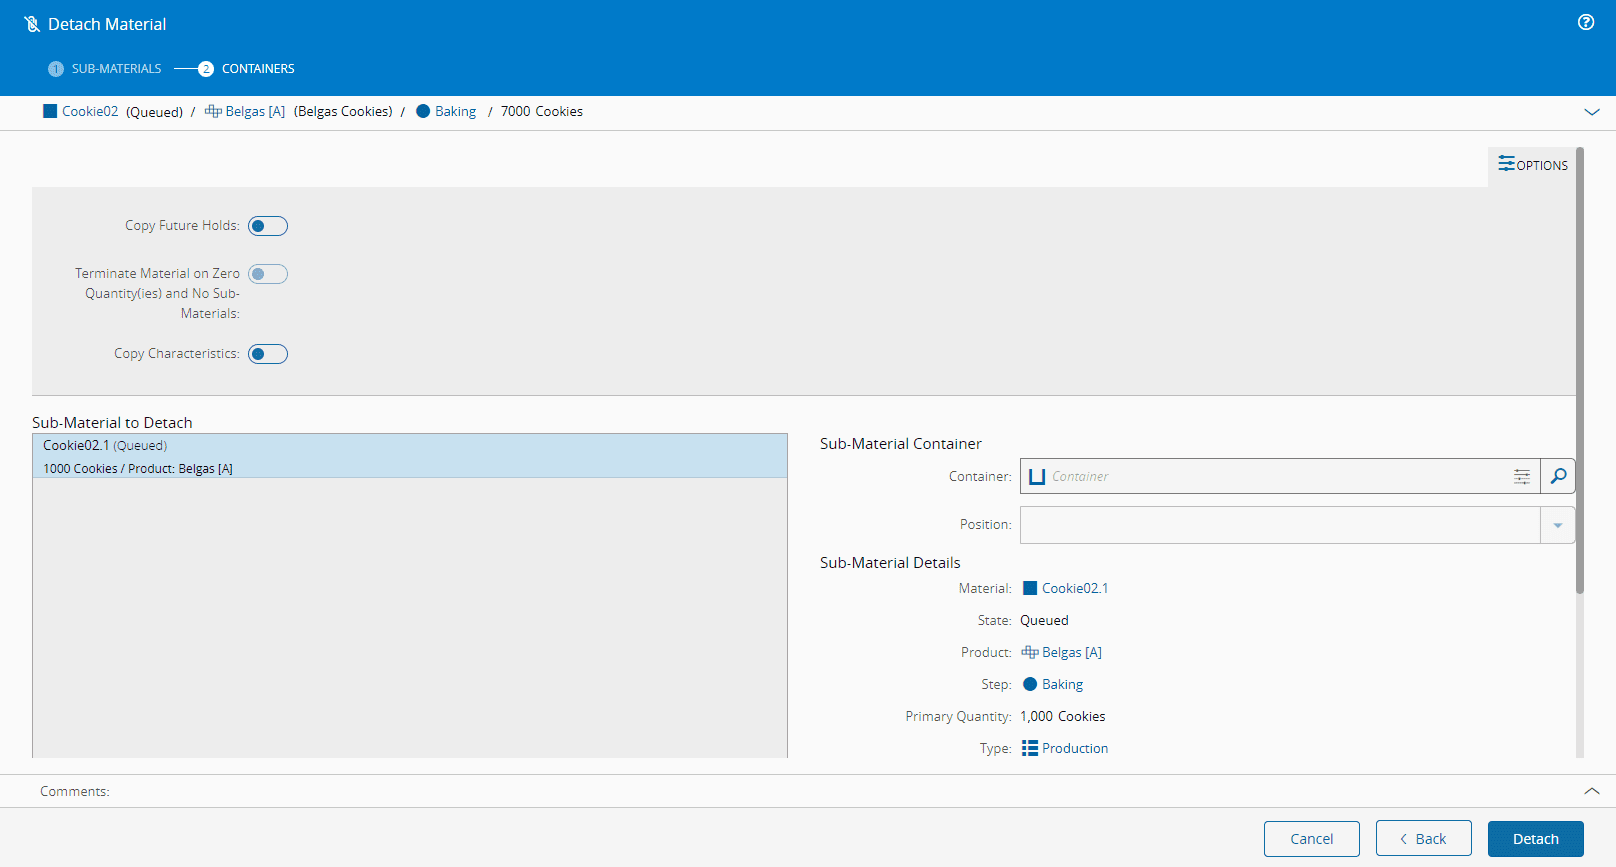This screenshot has width=1616, height=867.
Task: Click the search magnifier icon in Container field
Action: [1558, 476]
